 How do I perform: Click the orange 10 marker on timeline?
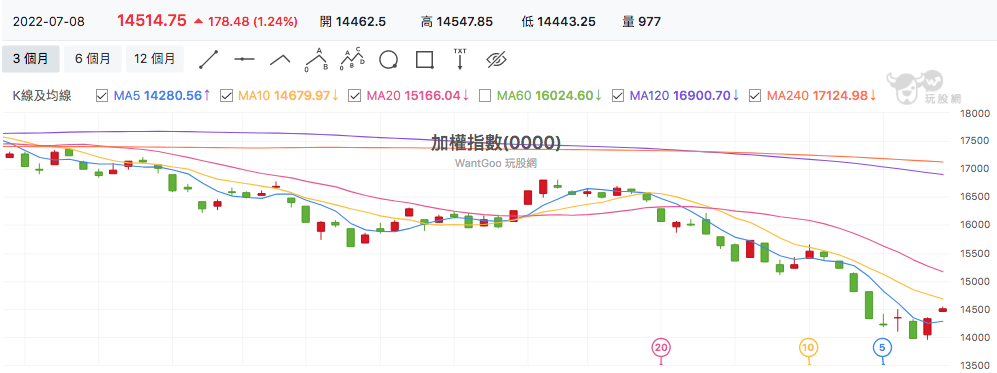coord(809,348)
